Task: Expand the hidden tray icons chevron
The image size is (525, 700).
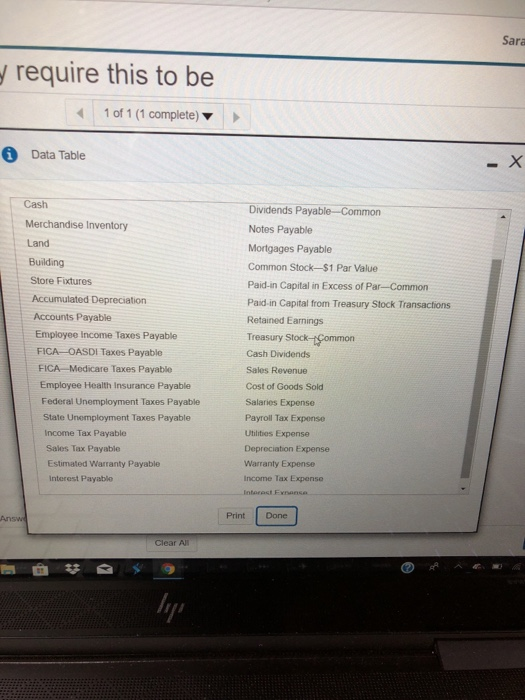Action: (x=458, y=567)
